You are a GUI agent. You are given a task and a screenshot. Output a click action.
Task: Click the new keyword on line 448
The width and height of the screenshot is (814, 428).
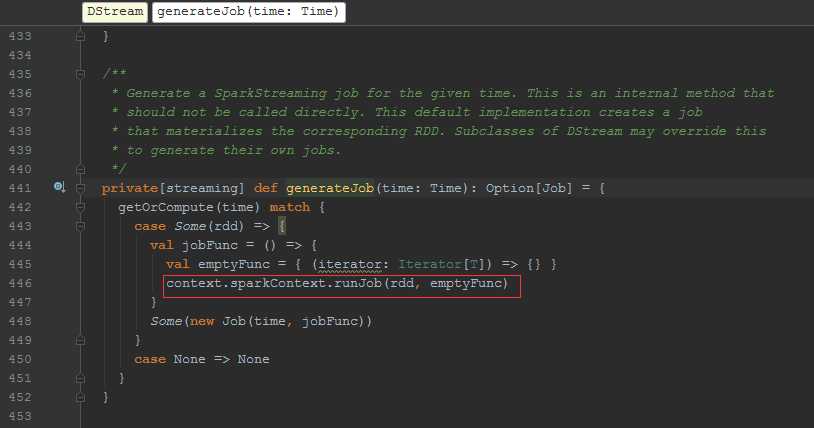pos(202,321)
